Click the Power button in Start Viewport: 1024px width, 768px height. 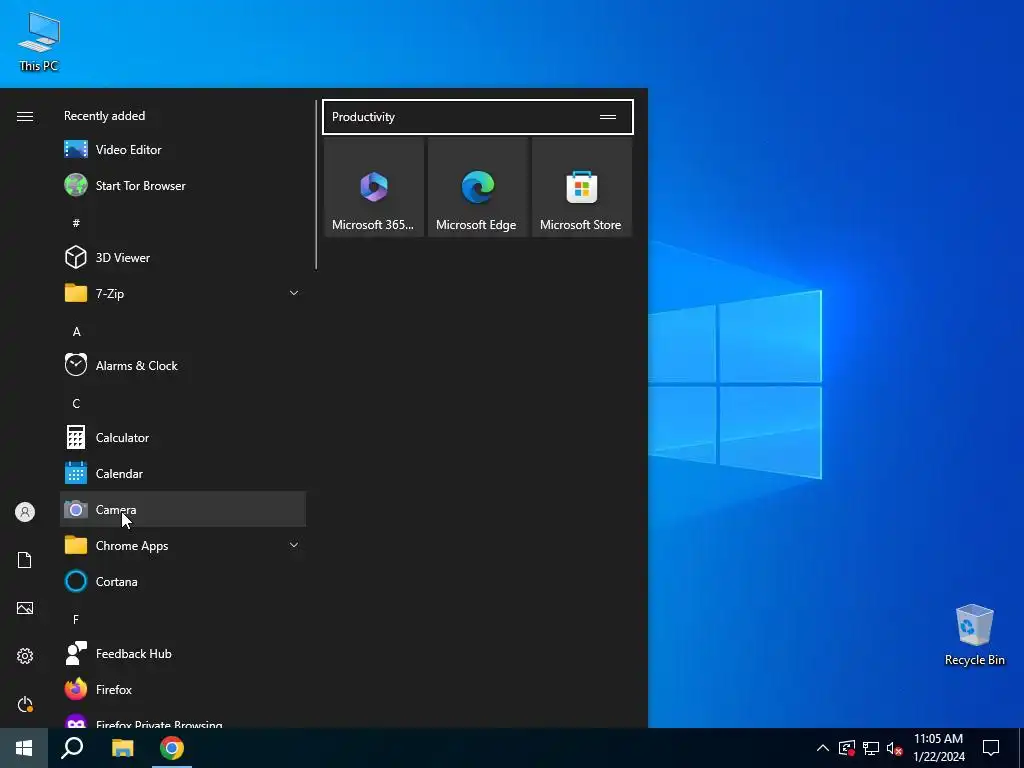tap(25, 704)
